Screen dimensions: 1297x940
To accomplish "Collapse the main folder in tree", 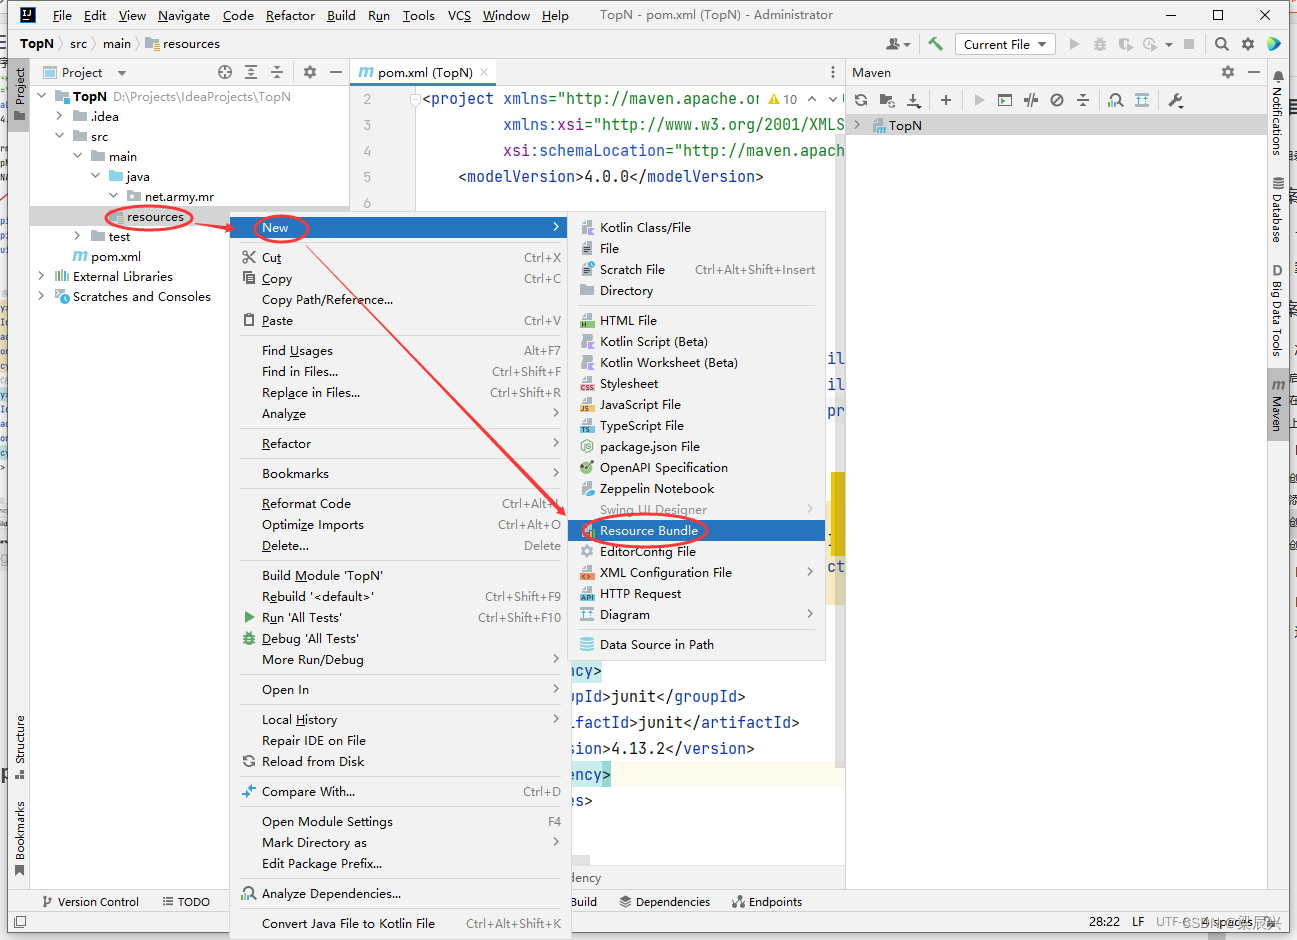I will [78, 157].
